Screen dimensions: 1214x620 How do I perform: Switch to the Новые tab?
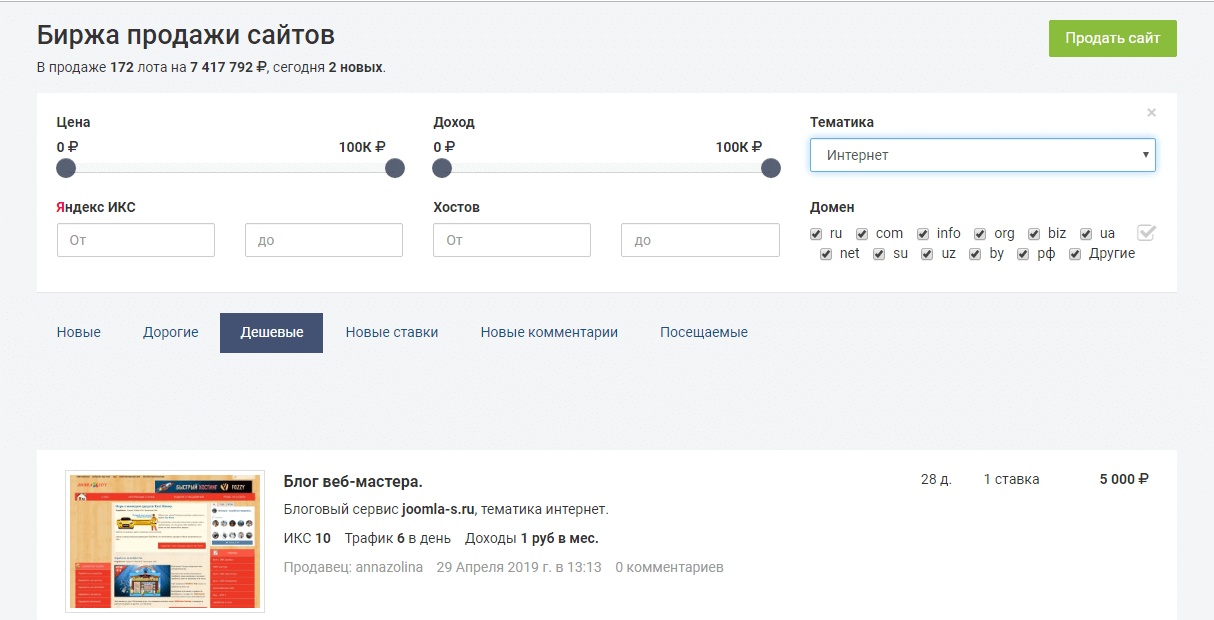(x=78, y=332)
